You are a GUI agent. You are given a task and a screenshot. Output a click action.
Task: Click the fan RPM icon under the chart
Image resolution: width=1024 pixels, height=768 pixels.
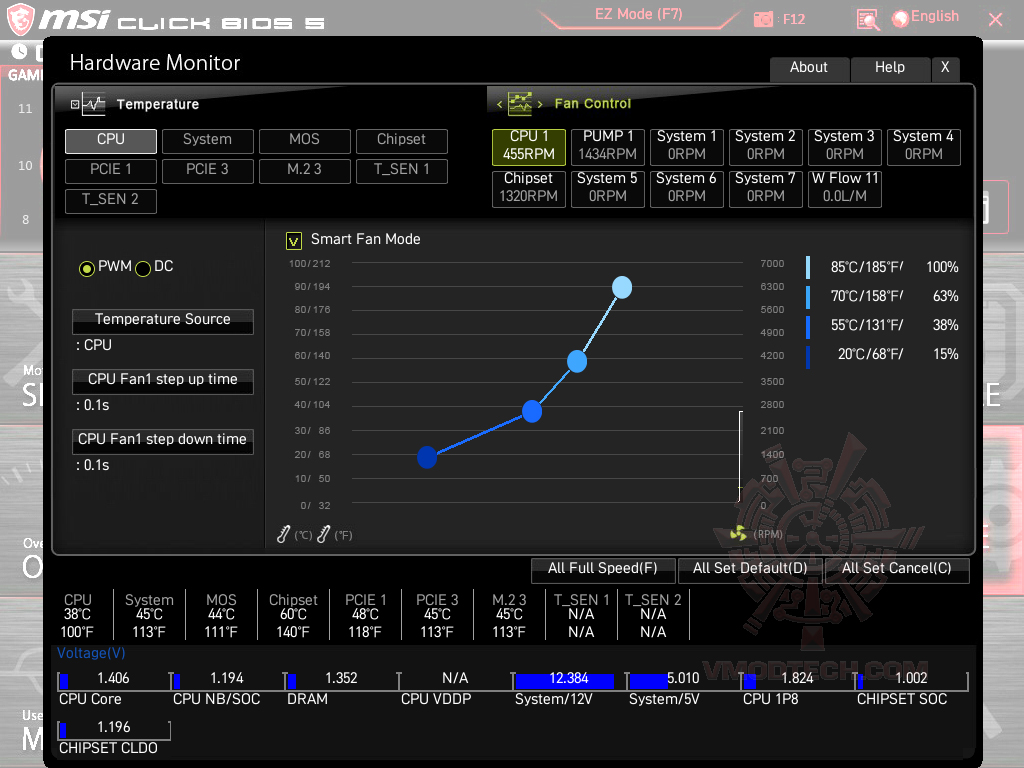point(738,535)
